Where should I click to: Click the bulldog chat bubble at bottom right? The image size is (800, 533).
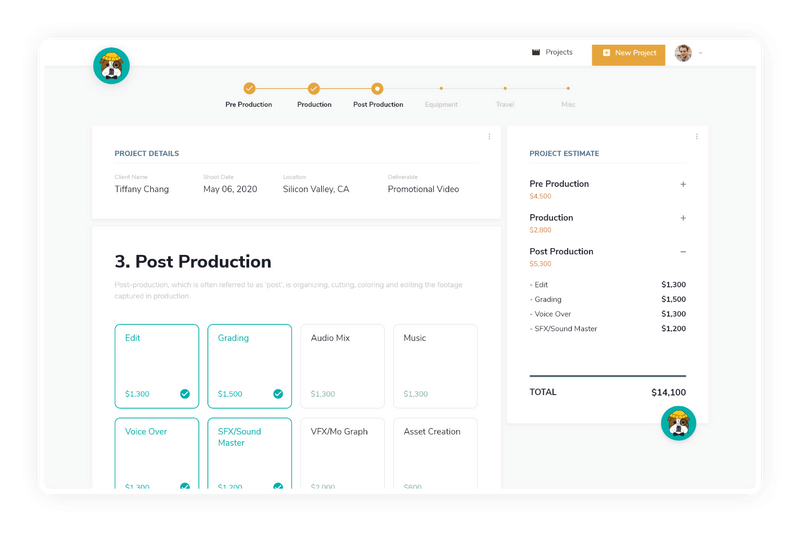pyautogui.click(x=678, y=423)
